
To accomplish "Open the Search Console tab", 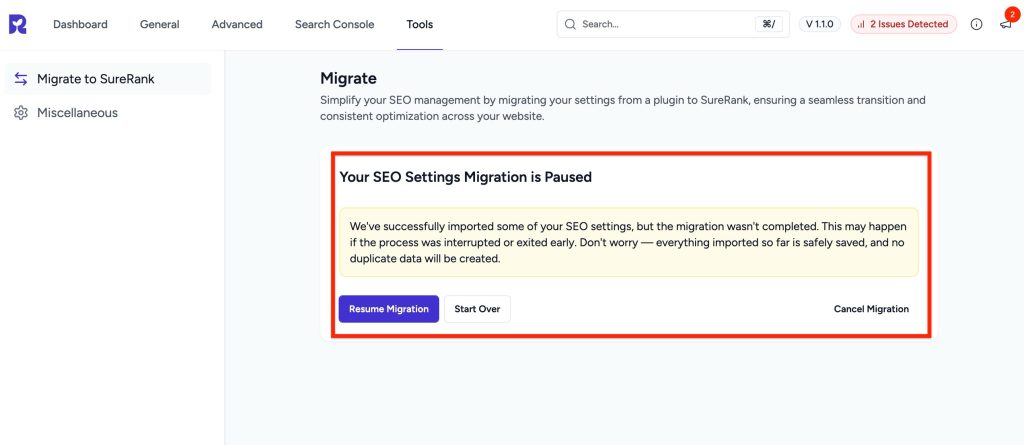I will (x=334, y=24).
